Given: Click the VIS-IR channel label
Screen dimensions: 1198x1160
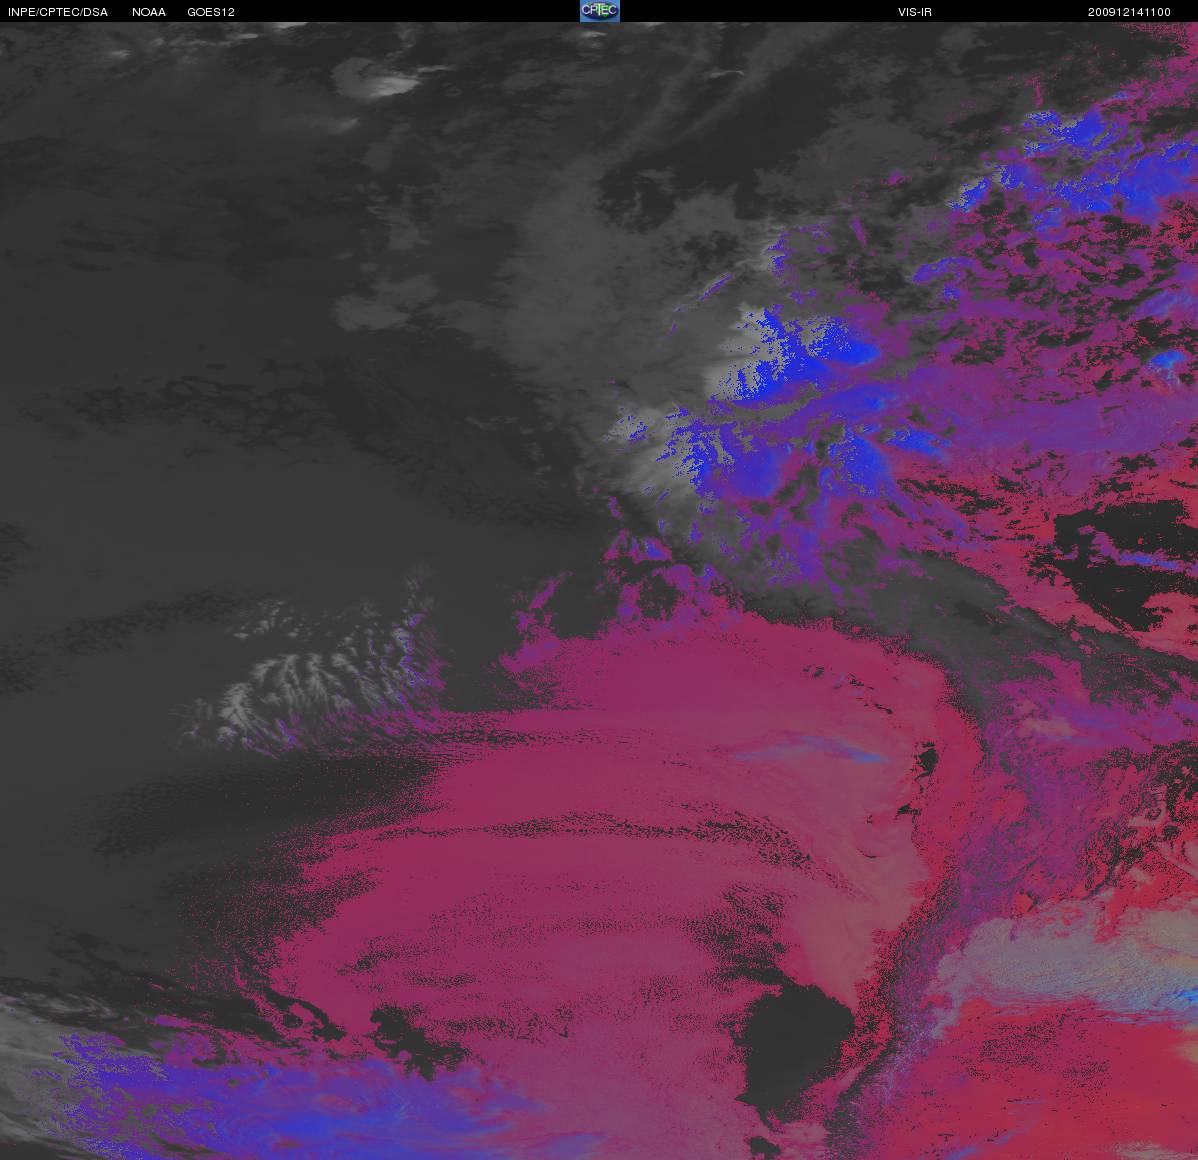Looking at the screenshot, I should pos(915,12).
